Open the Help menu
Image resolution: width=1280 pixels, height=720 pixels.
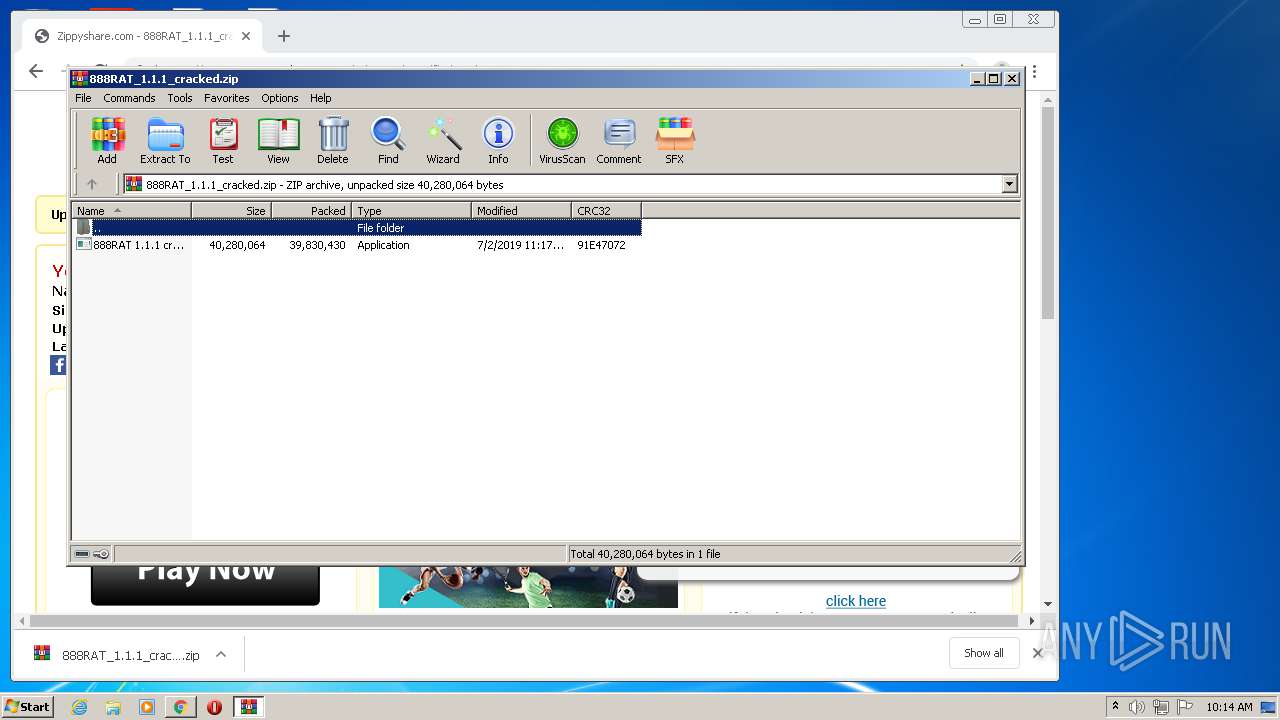[320, 98]
